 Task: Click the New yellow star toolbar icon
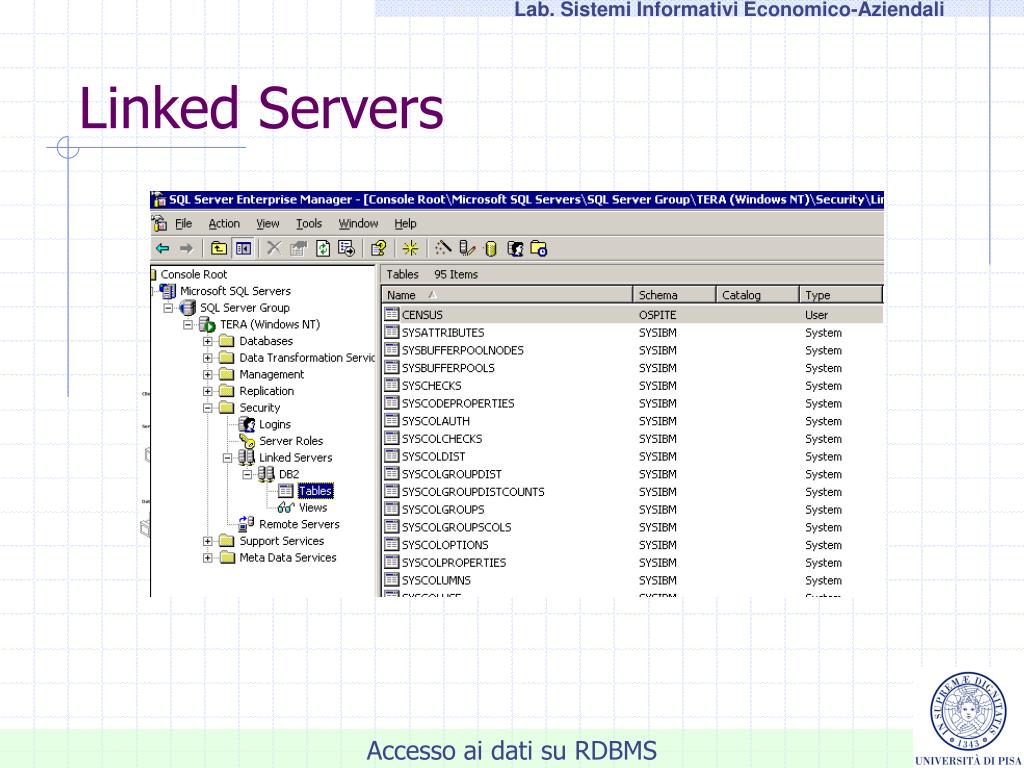coord(410,249)
